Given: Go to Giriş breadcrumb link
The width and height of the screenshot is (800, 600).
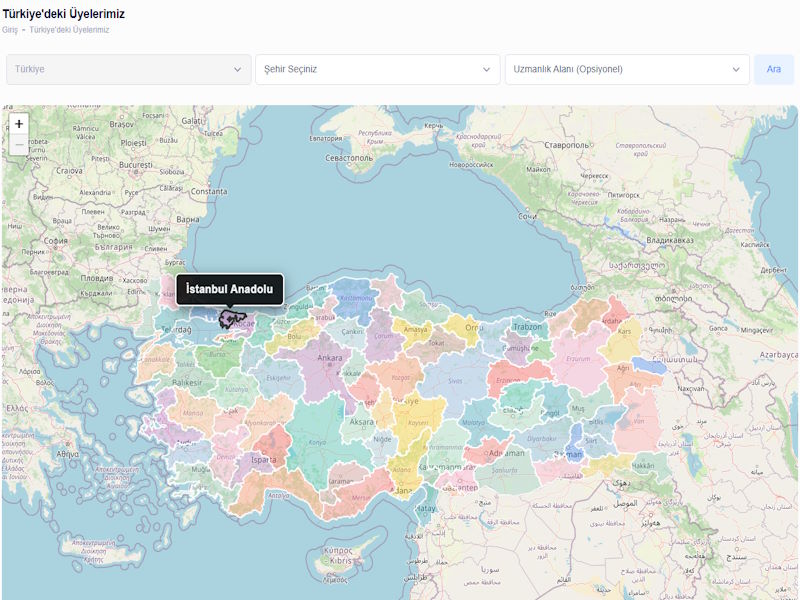Looking at the screenshot, I should click(x=10, y=30).
